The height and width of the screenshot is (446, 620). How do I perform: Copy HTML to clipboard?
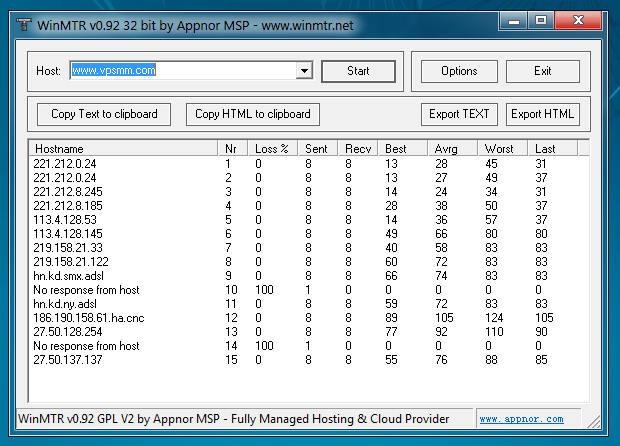pos(252,114)
